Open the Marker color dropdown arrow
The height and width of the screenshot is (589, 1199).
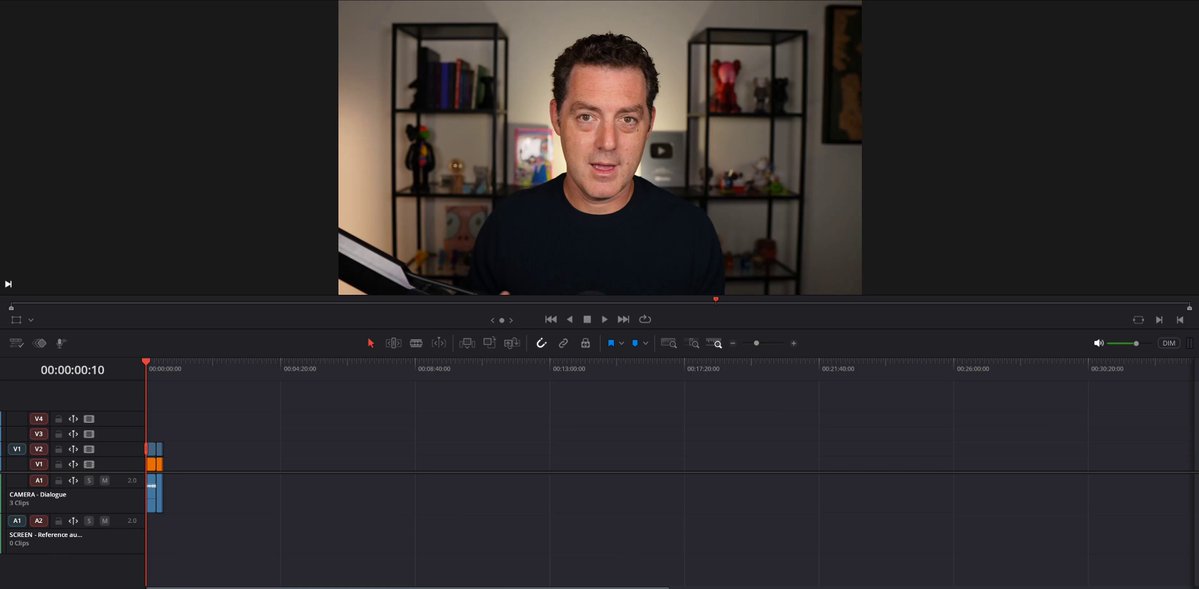(x=645, y=343)
